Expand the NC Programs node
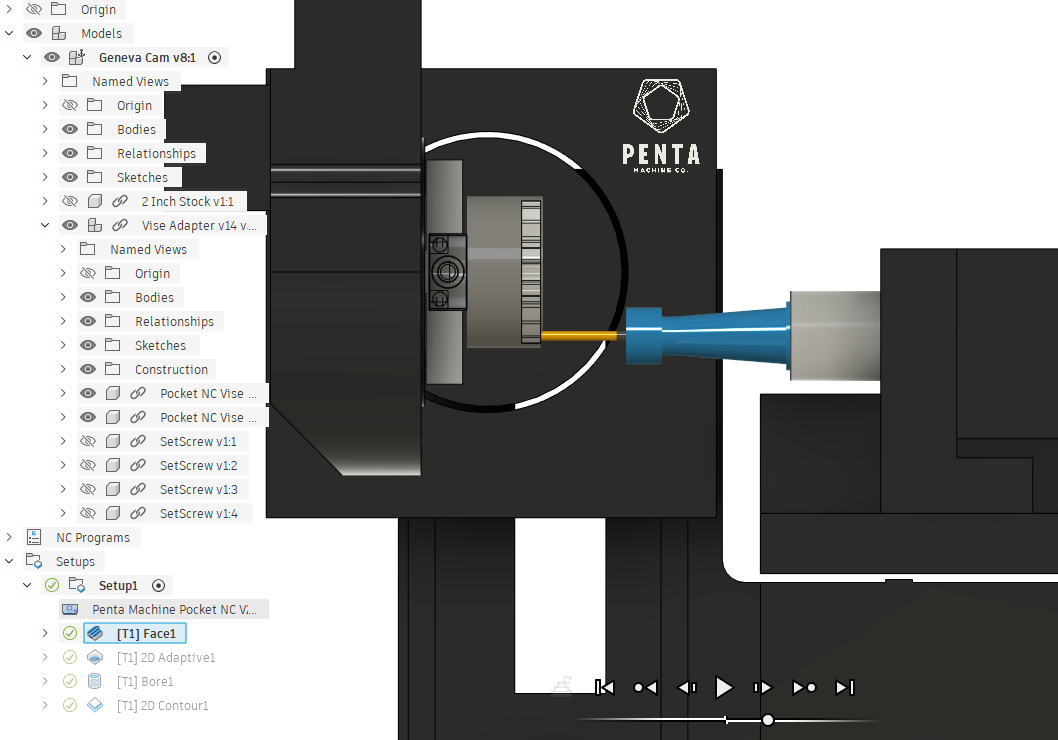The height and width of the screenshot is (740, 1058). pos(9,537)
